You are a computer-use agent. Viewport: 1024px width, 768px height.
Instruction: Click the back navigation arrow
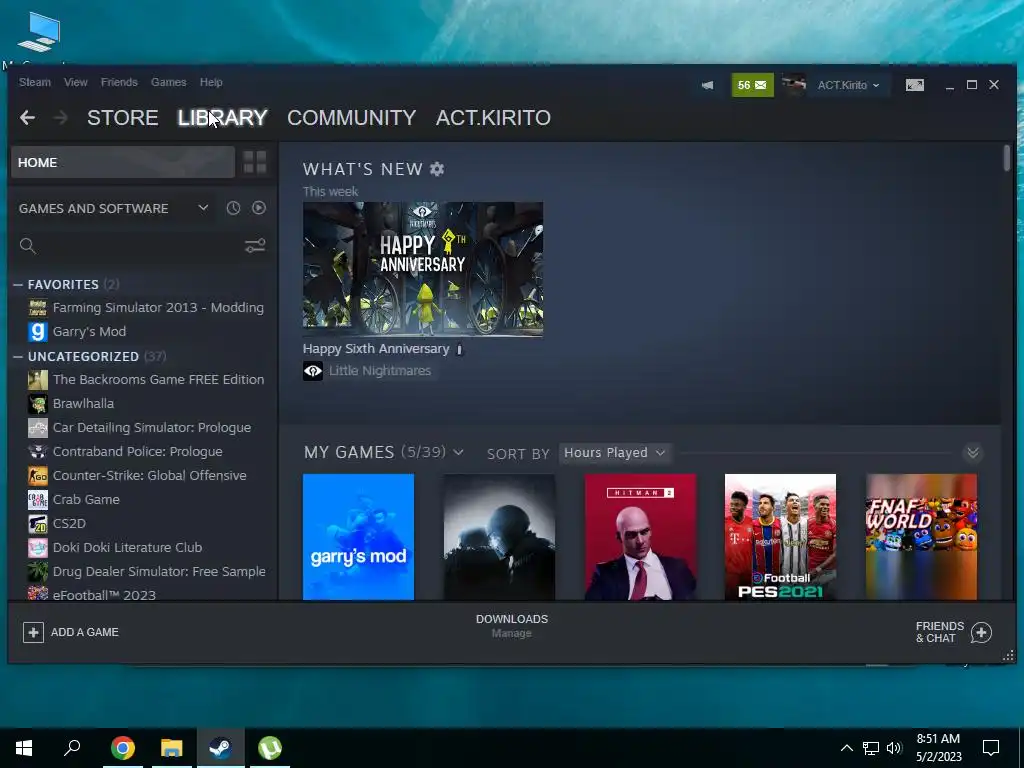27,118
